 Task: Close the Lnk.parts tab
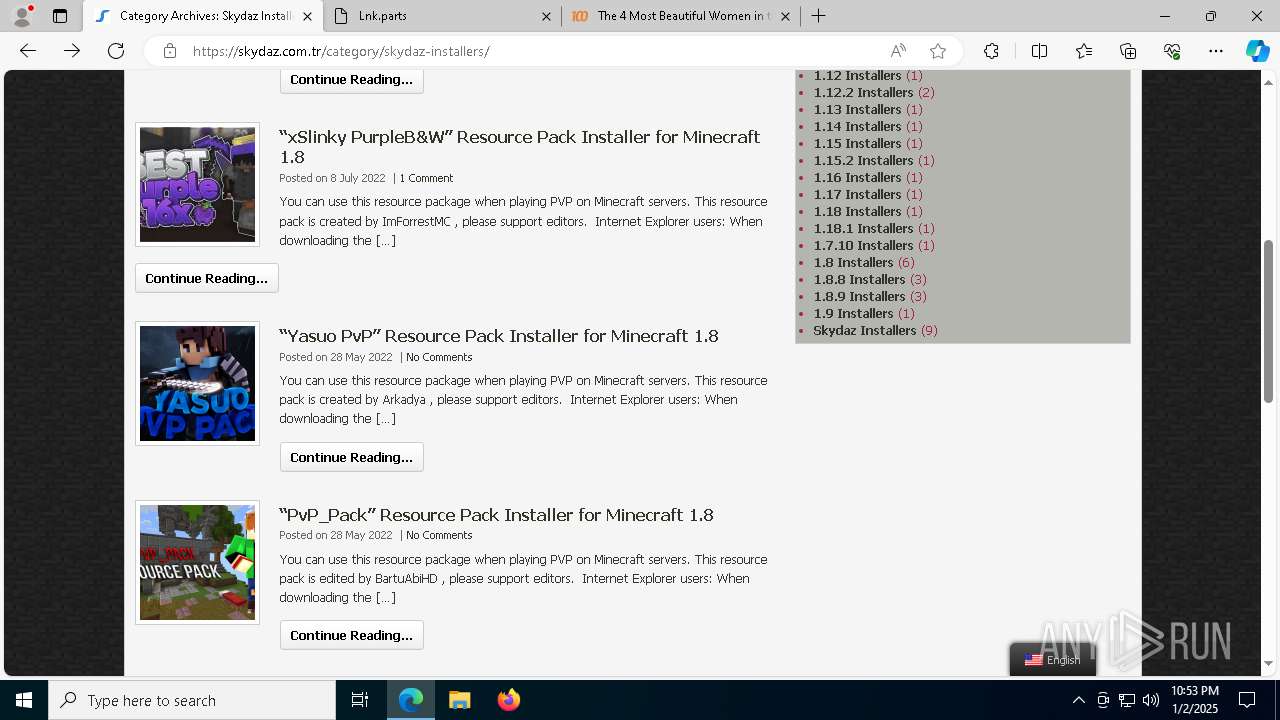[546, 16]
